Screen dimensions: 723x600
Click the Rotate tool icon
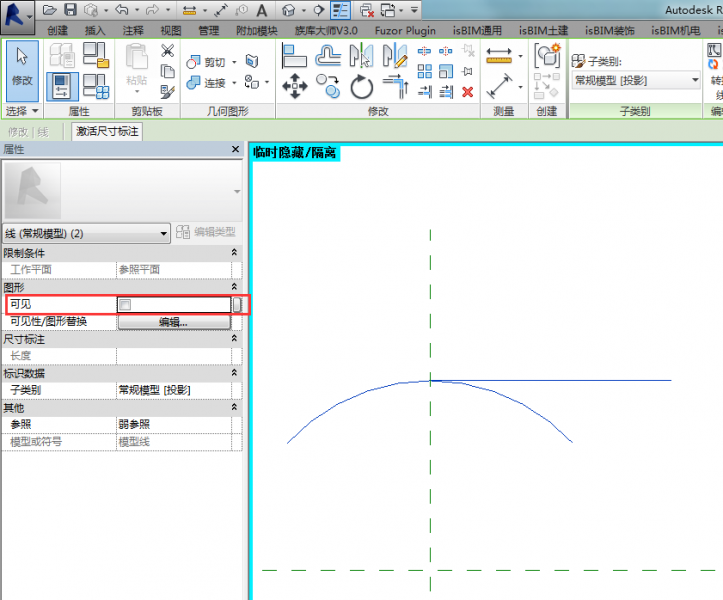click(362, 87)
